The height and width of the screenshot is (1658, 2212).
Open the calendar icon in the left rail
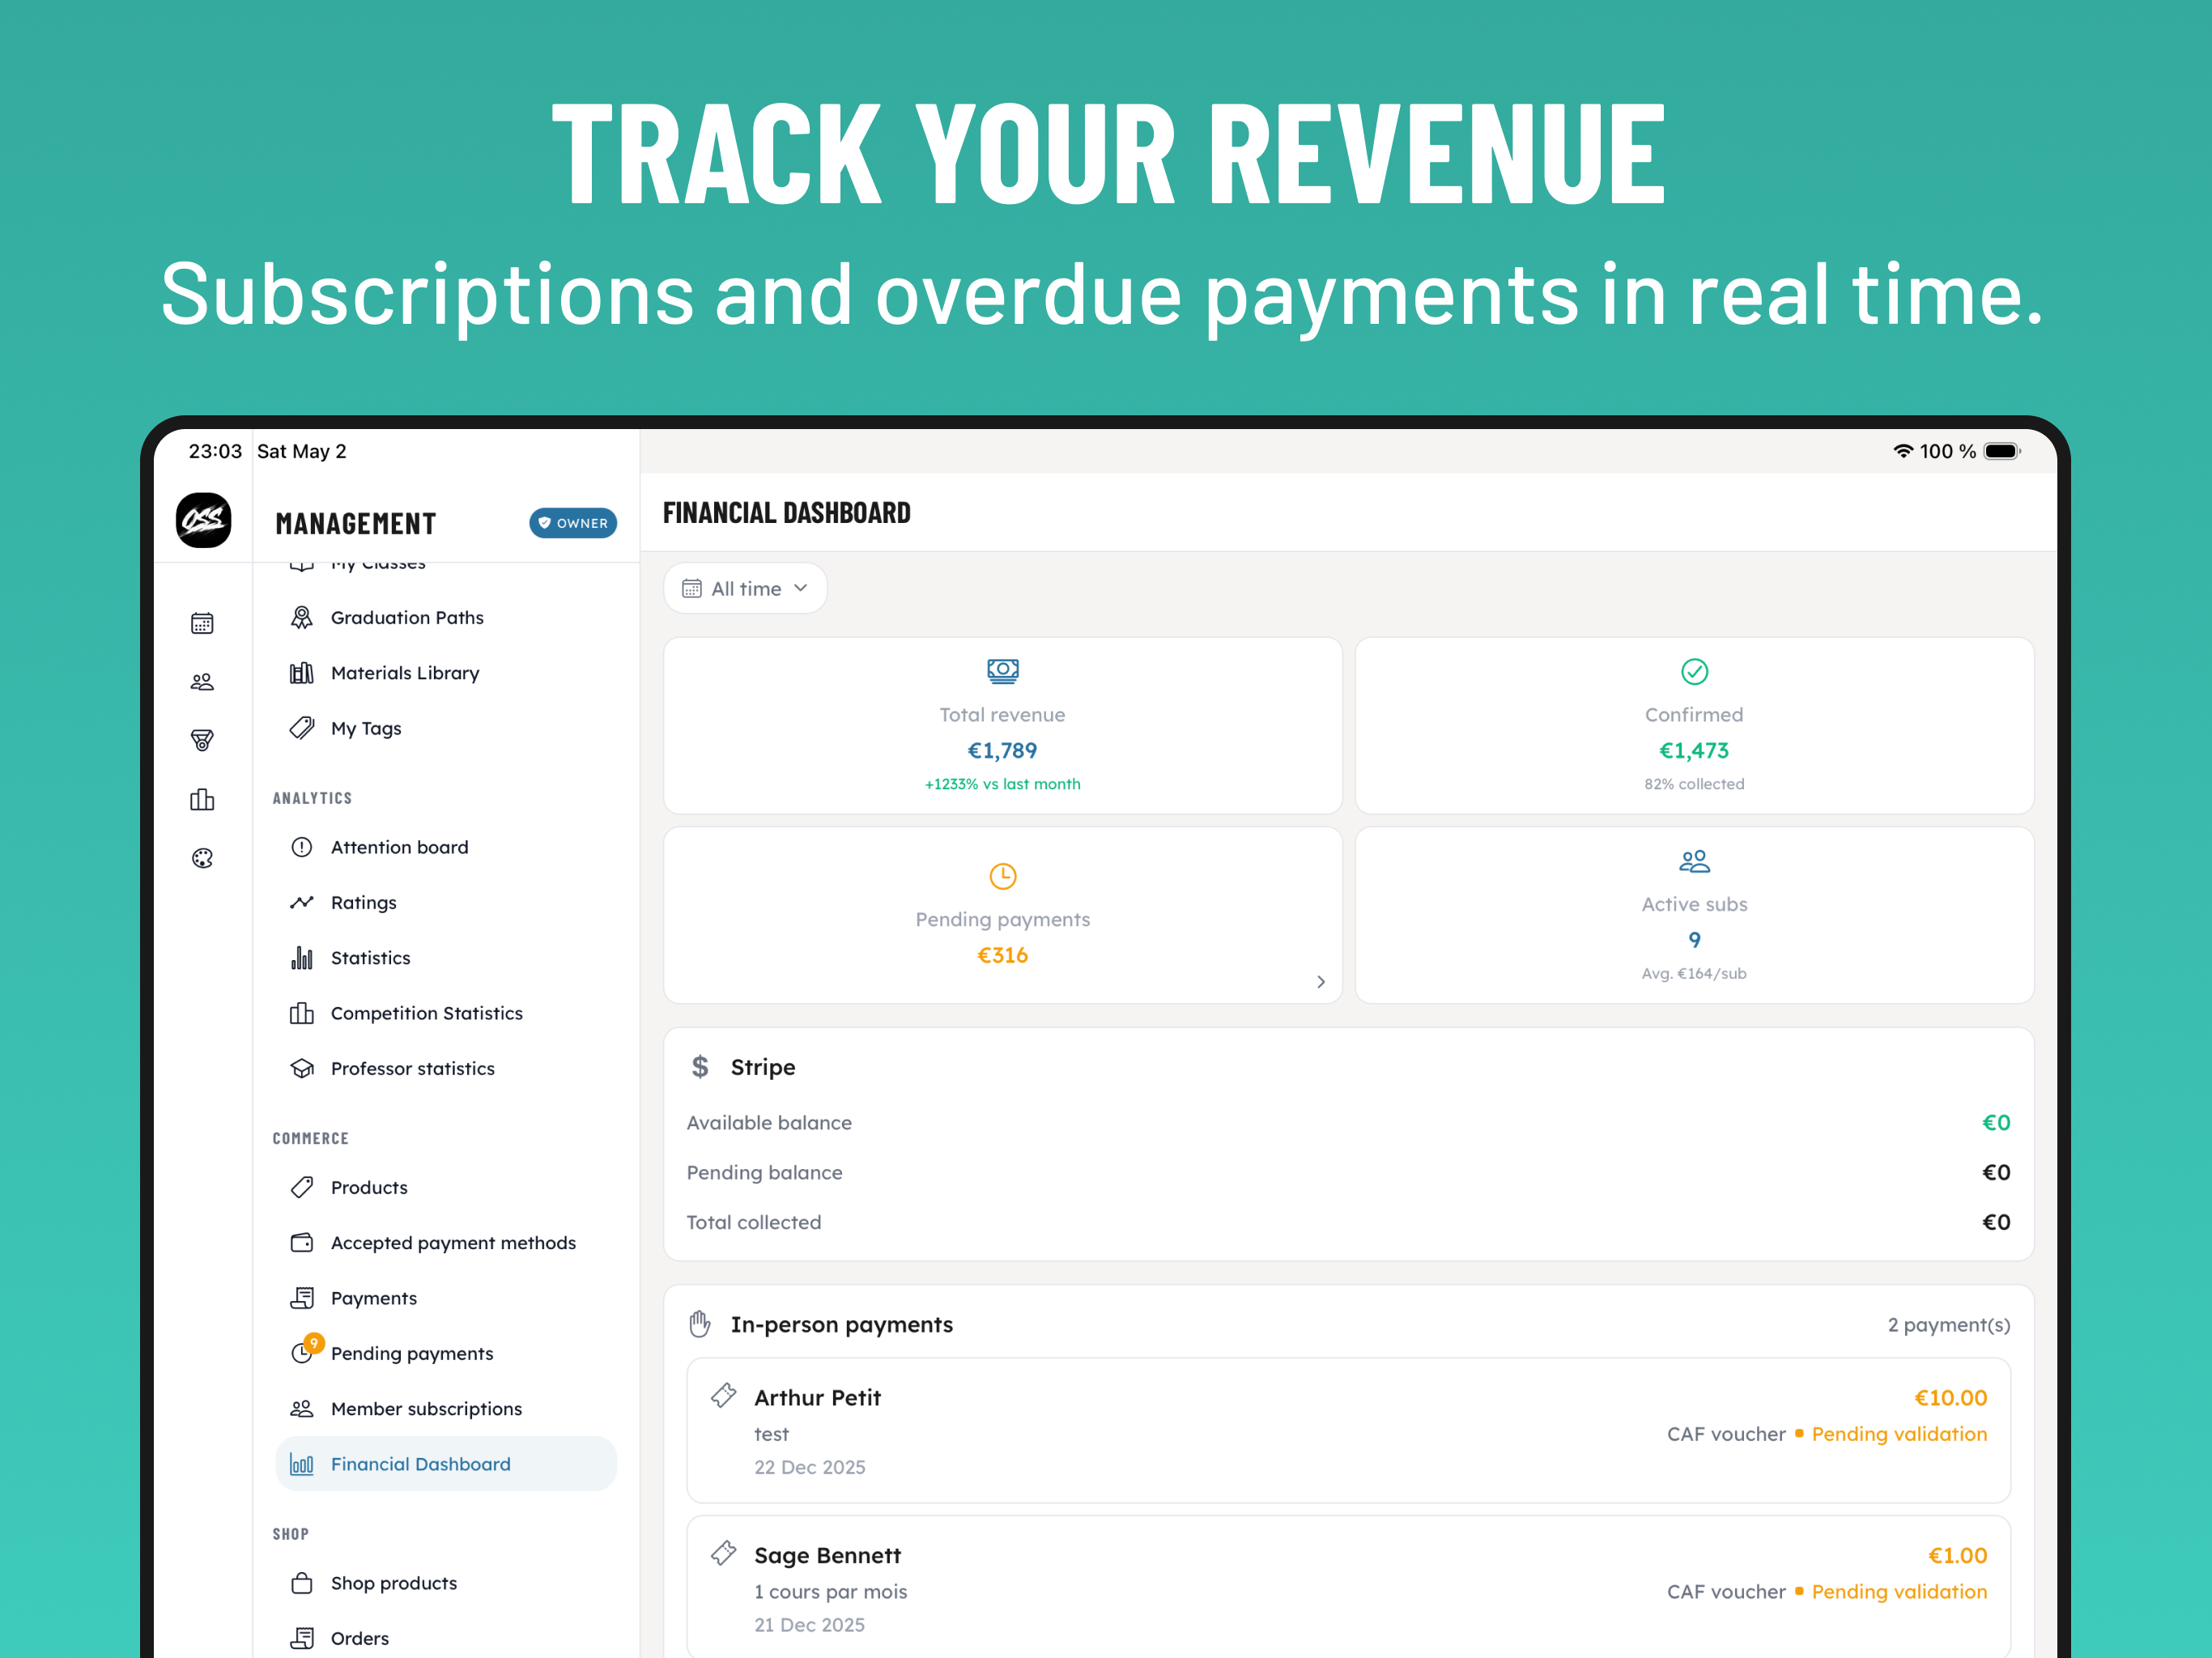(x=202, y=623)
